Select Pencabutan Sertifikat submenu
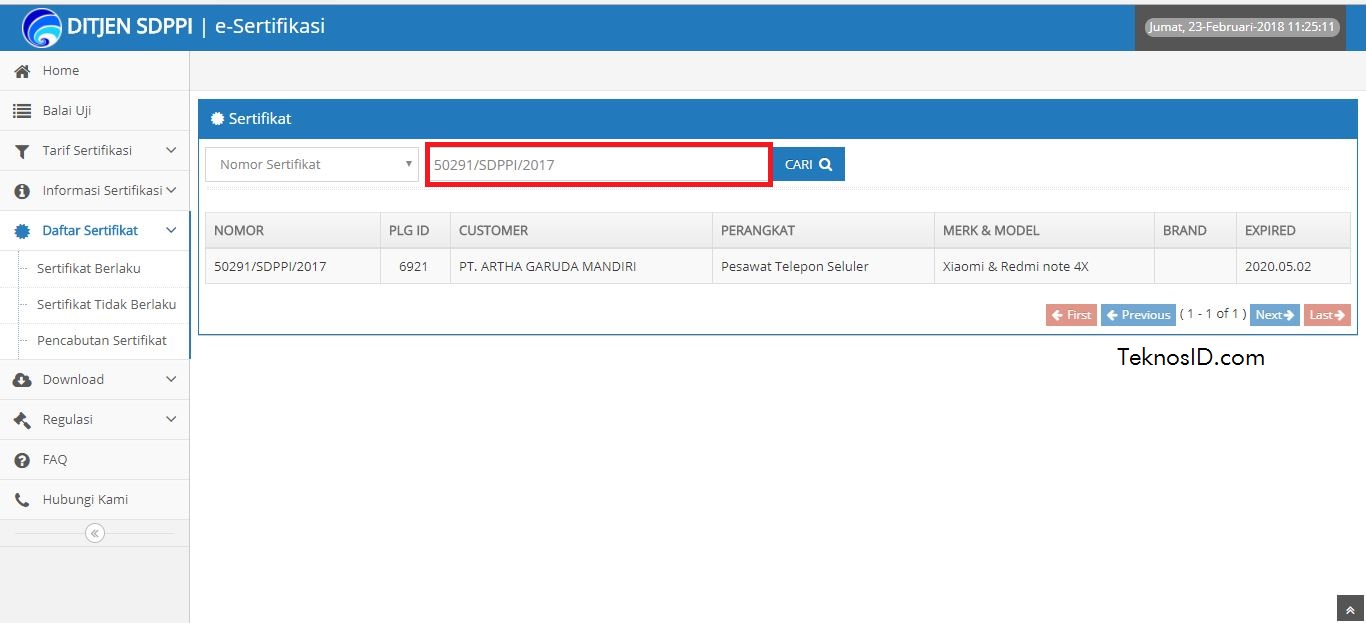This screenshot has height=623, width=1366. click(x=102, y=340)
